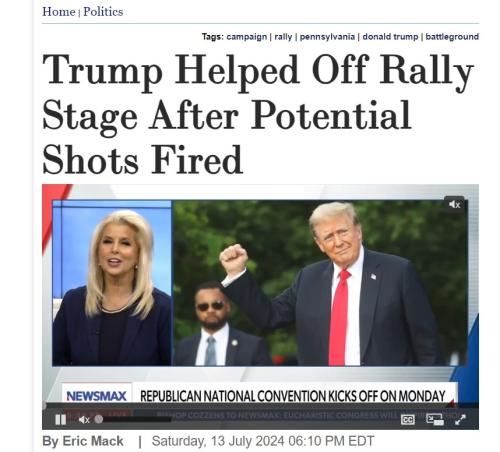500x452 pixels.
Task: Click the anchor's video frame
Action: pyautogui.click(x=112, y=283)
